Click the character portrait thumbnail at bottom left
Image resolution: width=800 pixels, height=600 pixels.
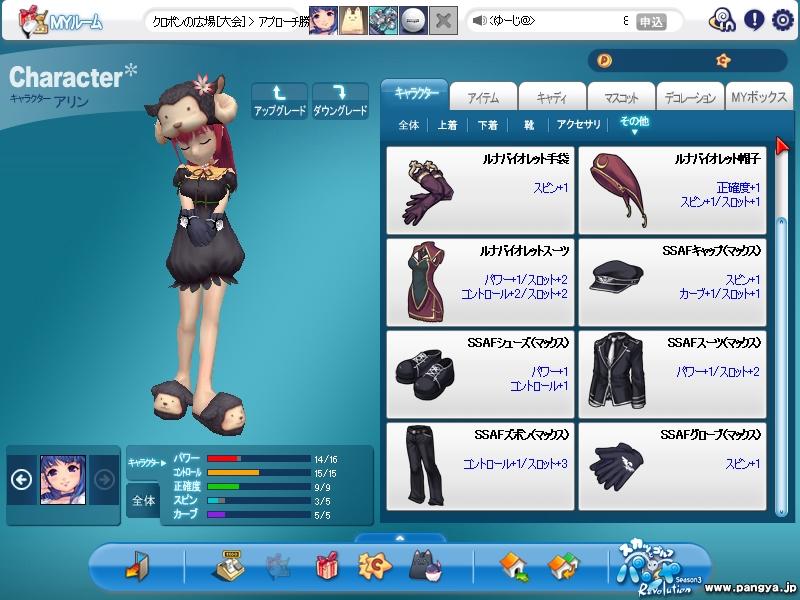[63, 480]
